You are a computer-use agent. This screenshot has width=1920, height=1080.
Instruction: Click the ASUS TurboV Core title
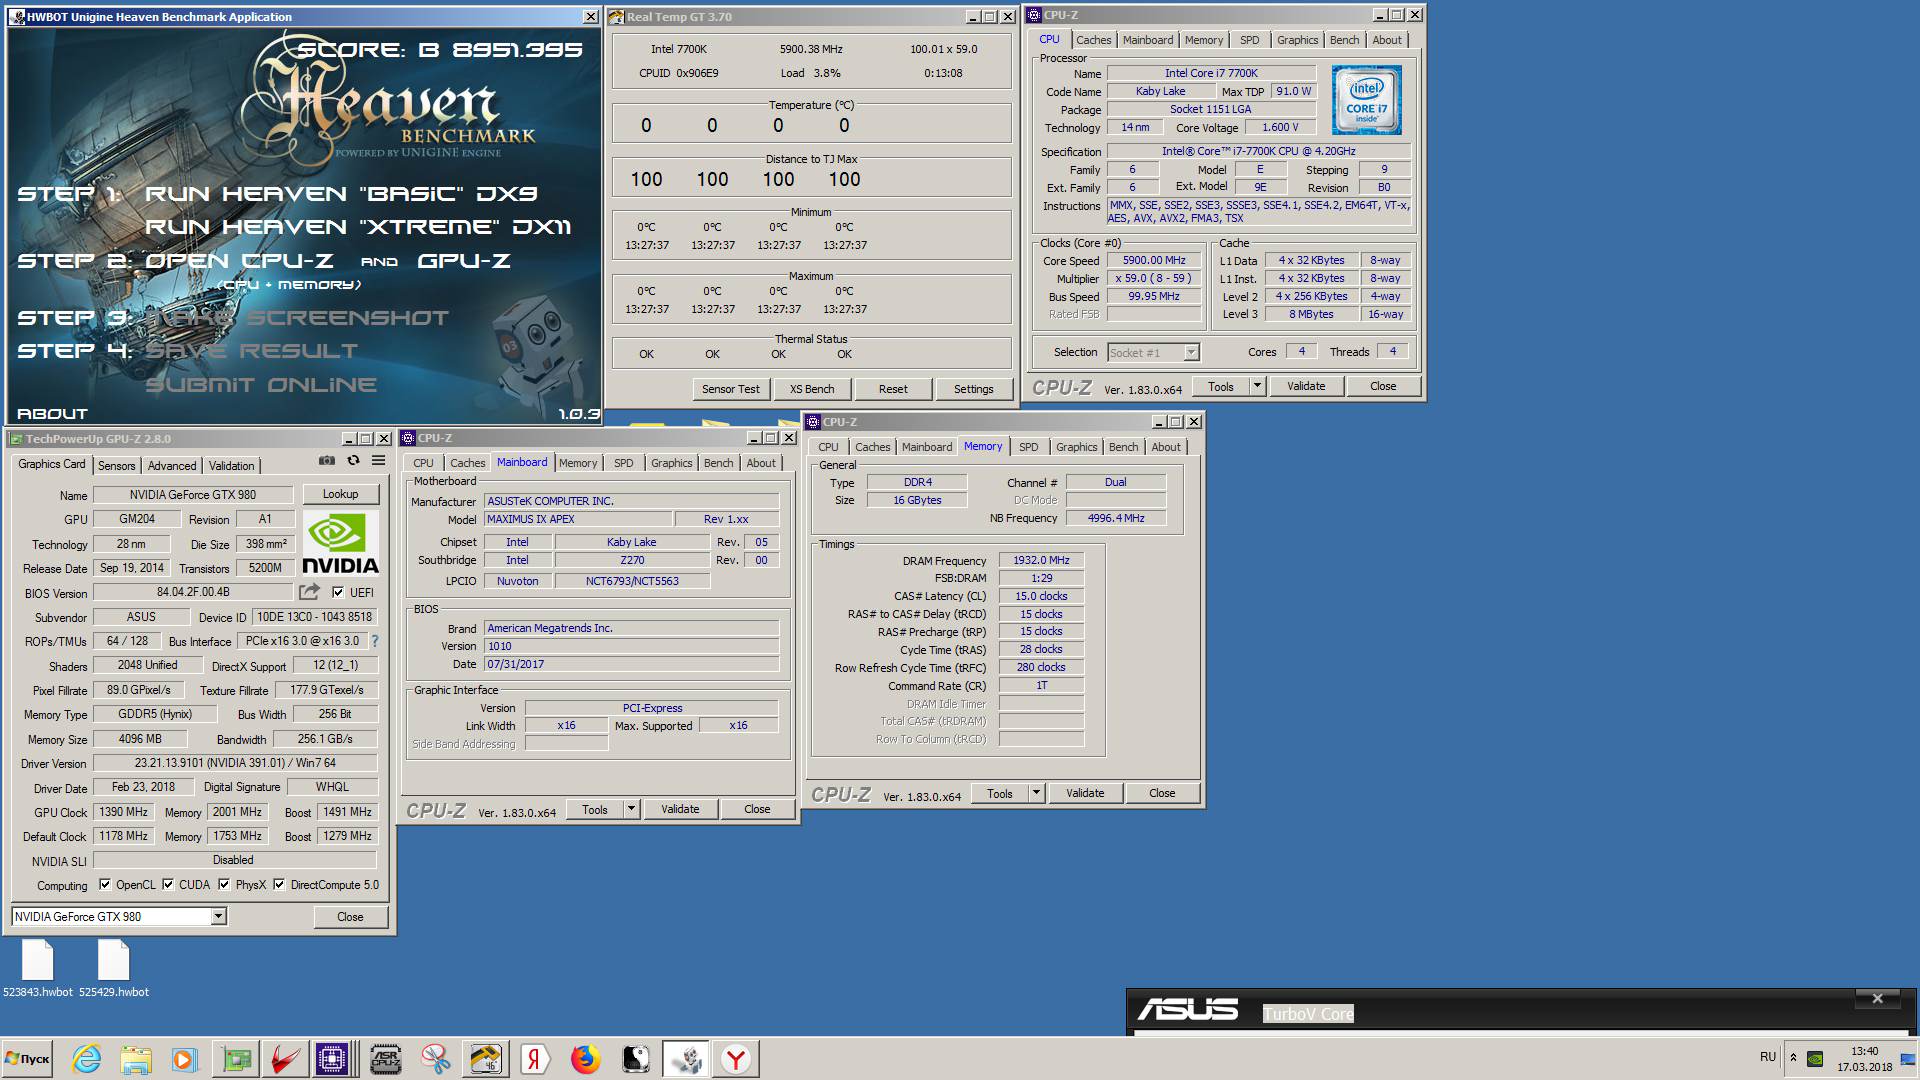[x=1307, y=1014]
